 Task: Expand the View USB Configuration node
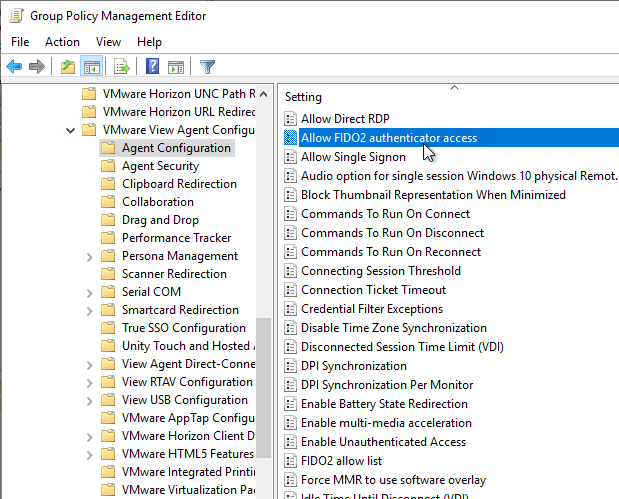coord(90,401)
